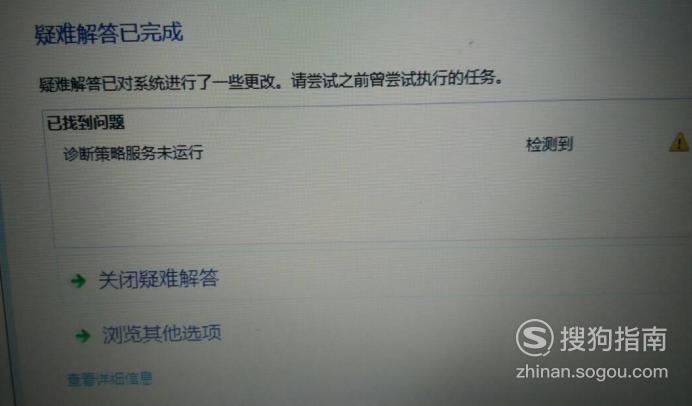The image size is (692, 406).
Task: Click the 疑难解答已完成 title heading
Action: coord(109,33)
